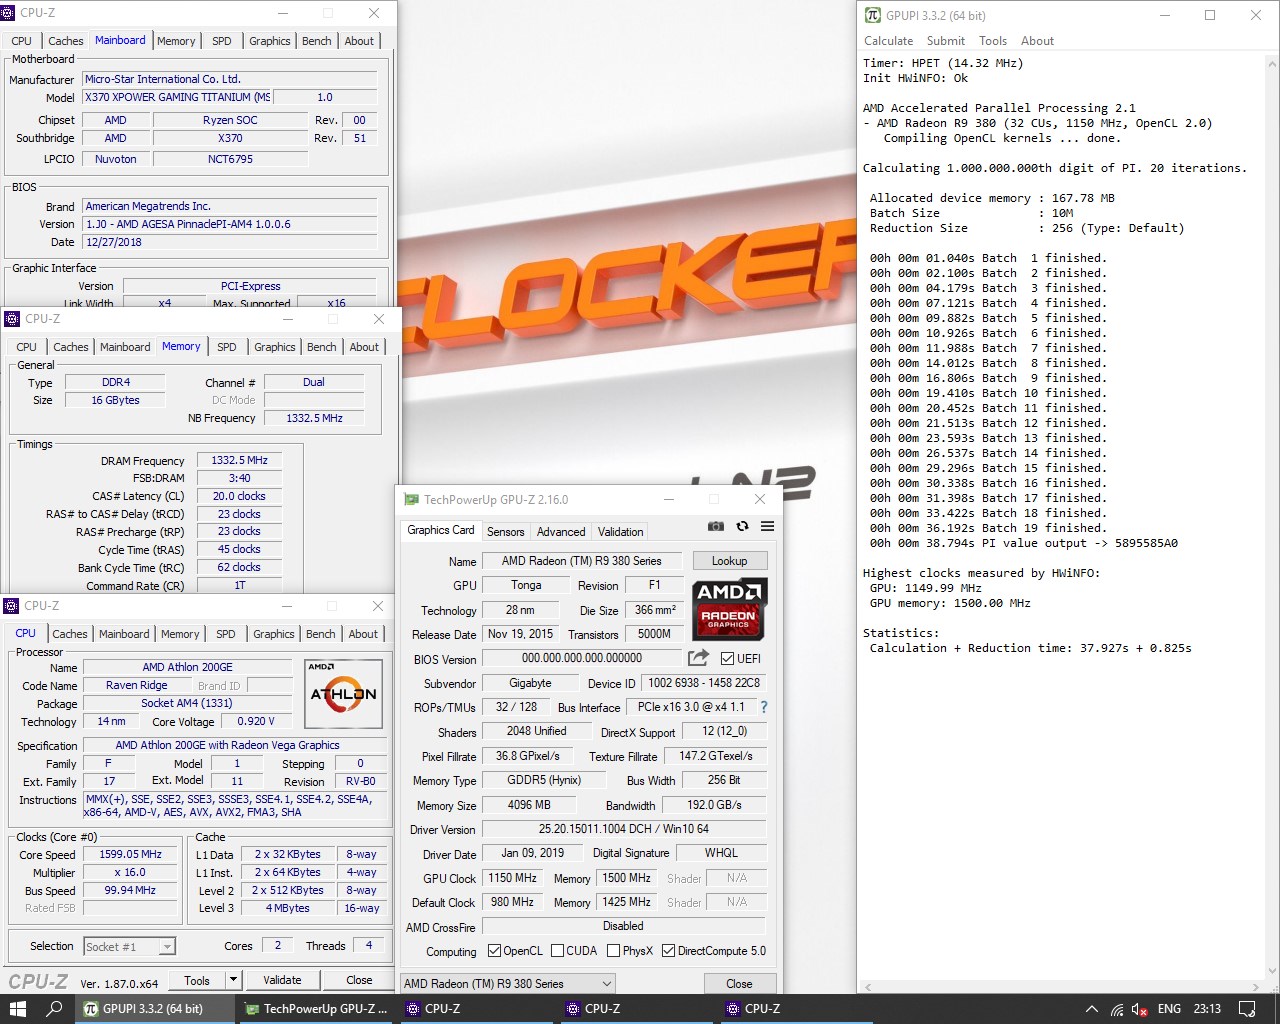Click the GPUPI window title icon

(873, 15)
